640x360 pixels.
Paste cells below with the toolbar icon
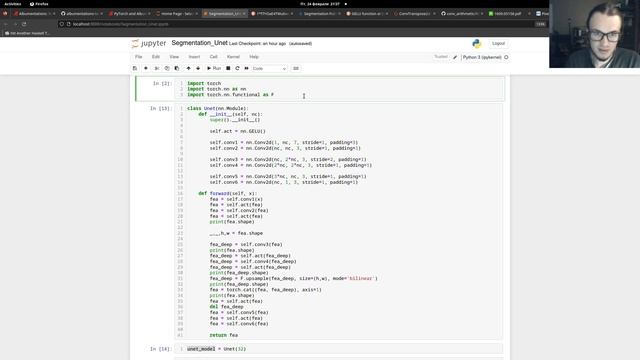coord(177,68)
